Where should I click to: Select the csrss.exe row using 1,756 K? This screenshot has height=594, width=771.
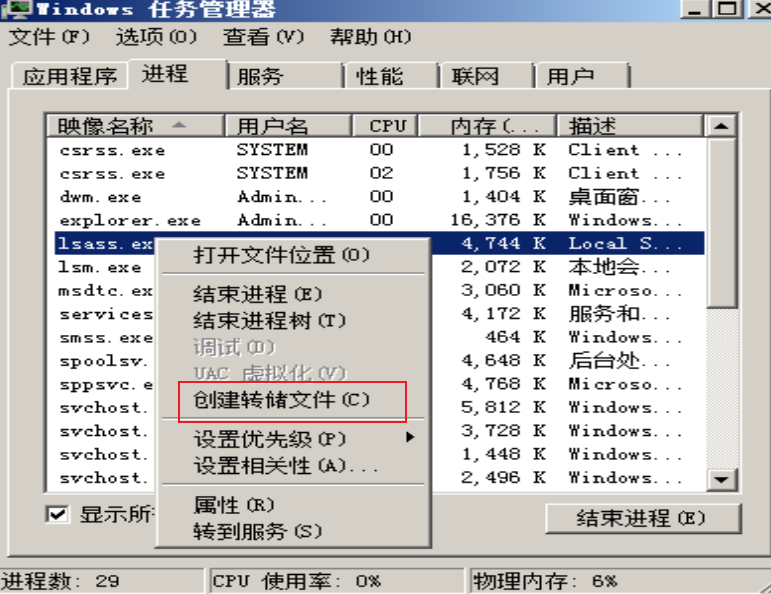click(x=380, y=174)
